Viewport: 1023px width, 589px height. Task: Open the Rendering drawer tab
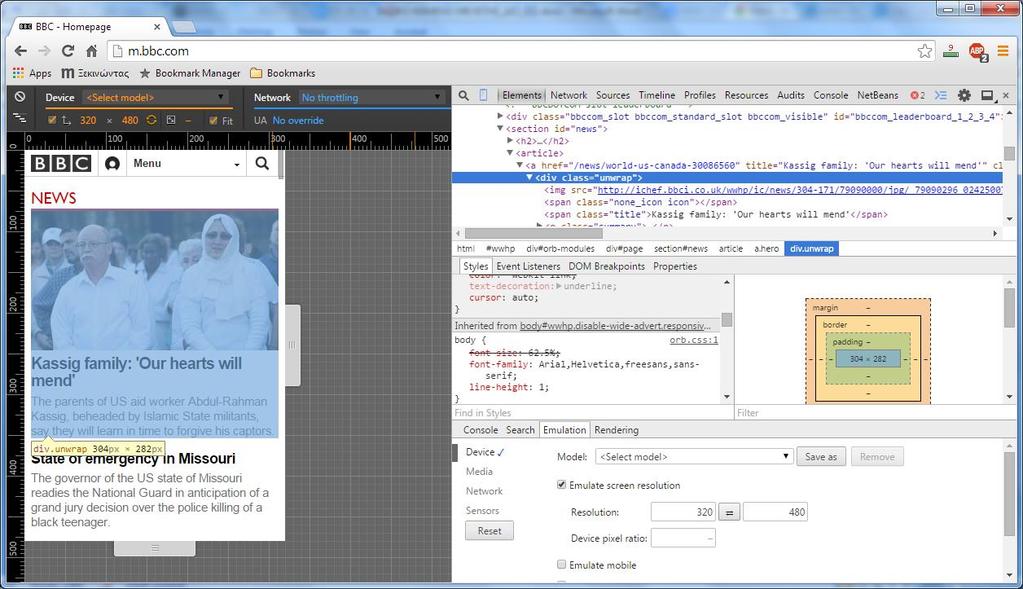(x=616, y=430)
